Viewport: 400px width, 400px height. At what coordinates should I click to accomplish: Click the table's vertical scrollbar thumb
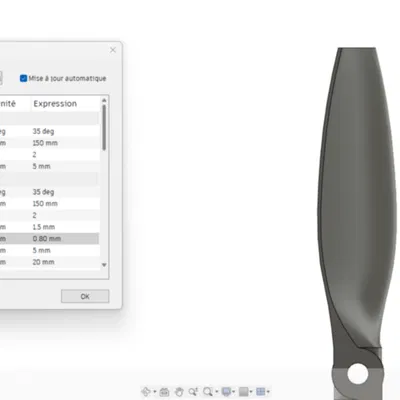pos(104,127)
